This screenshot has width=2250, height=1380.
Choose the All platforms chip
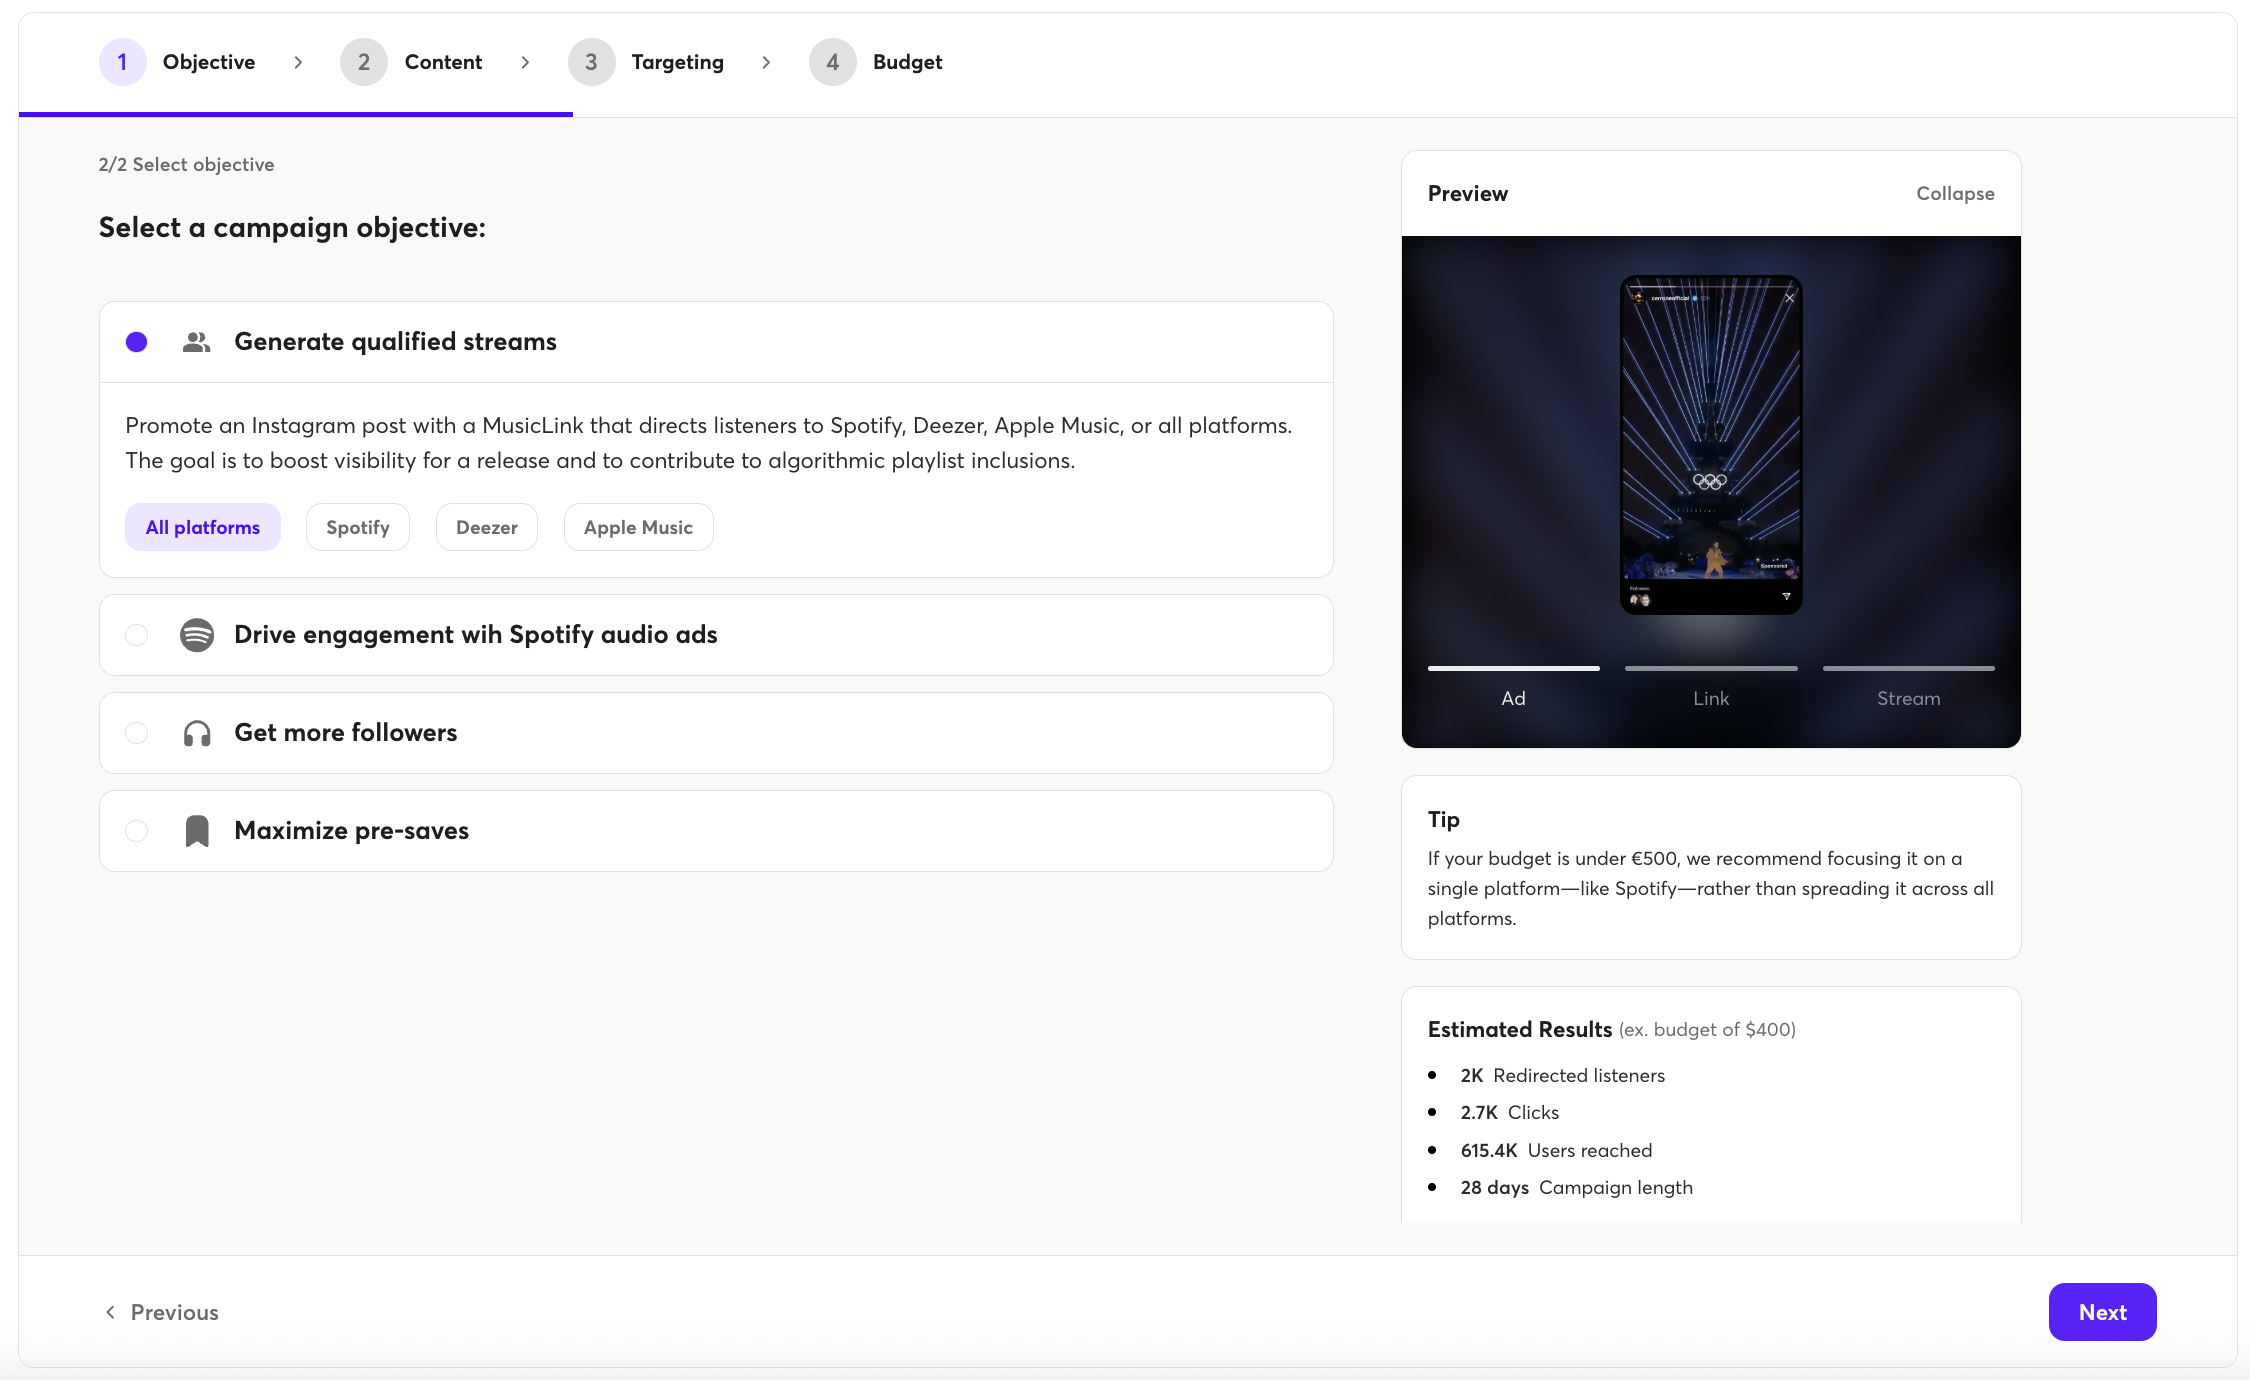tap(203, 527)
